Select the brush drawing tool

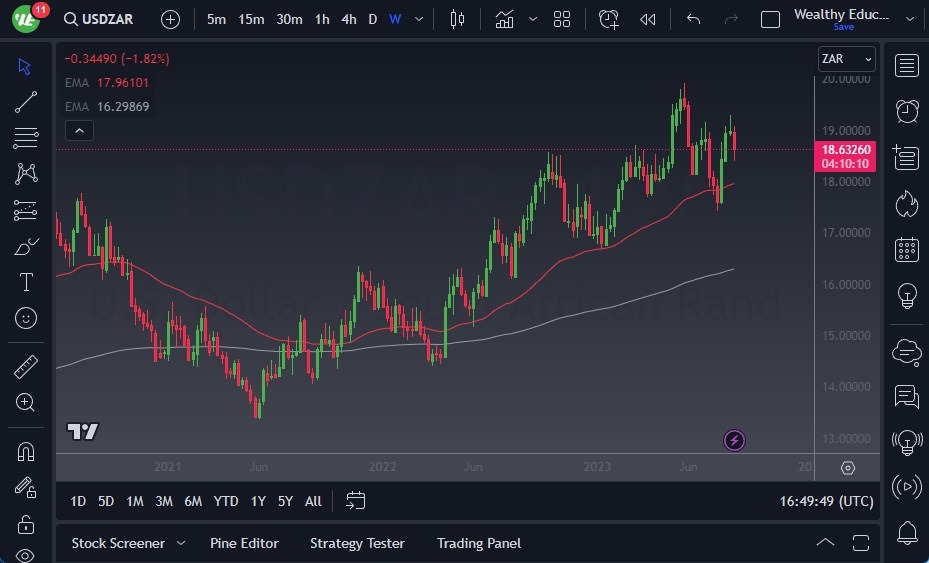(27, 246)
